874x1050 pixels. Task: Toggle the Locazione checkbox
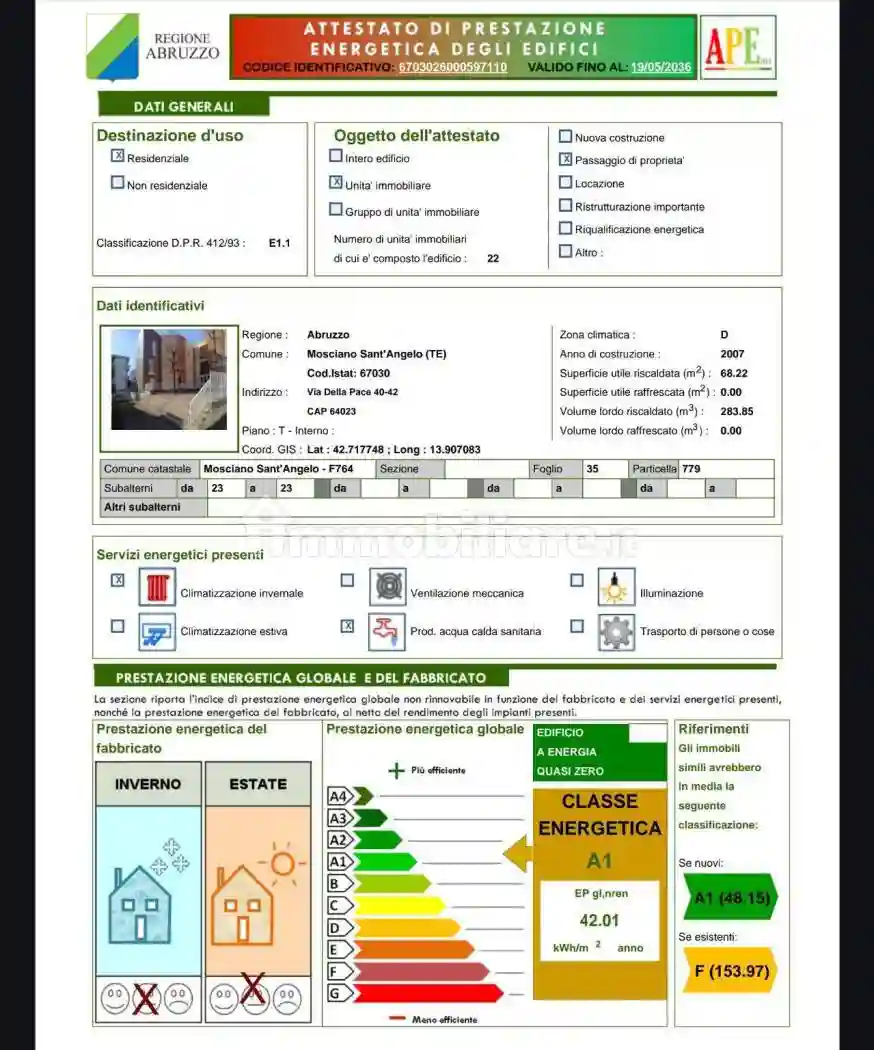(x=565, y=182)
